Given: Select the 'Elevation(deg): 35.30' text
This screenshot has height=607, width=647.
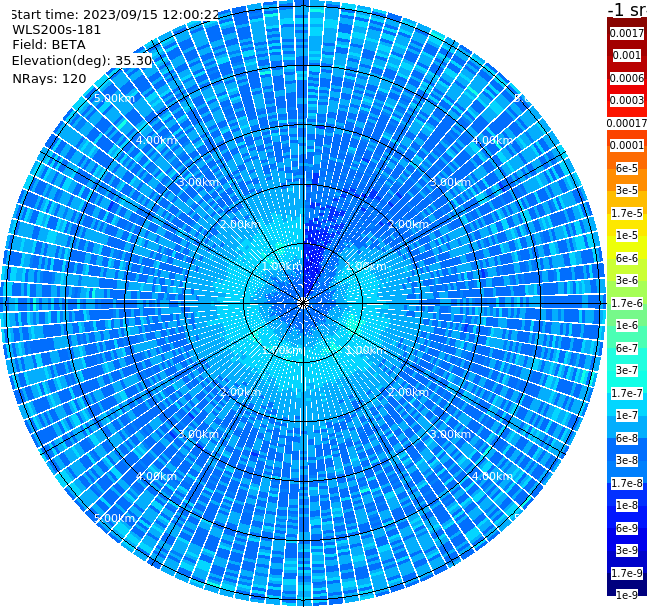Looking at the screenshot, I should pos(82,61).
